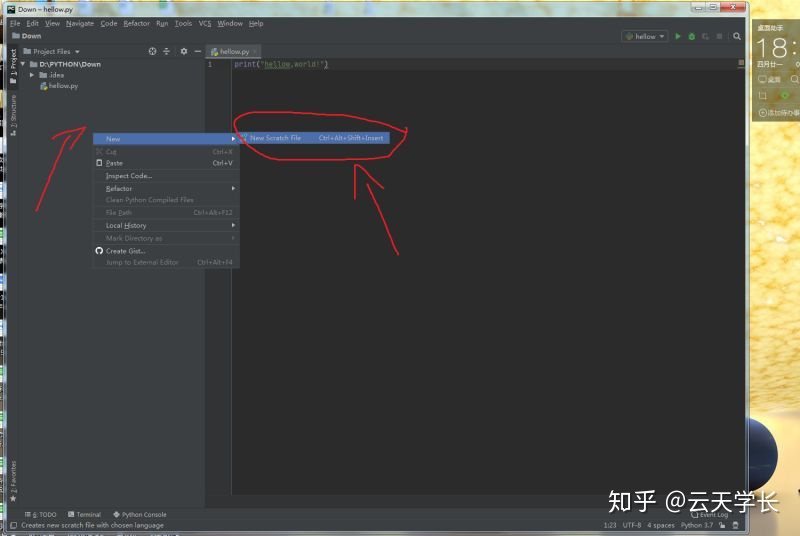Hide Project panel with minus icon
This screenshot has height=536, width=800.
pyautogui.click(x=197, y=51)
